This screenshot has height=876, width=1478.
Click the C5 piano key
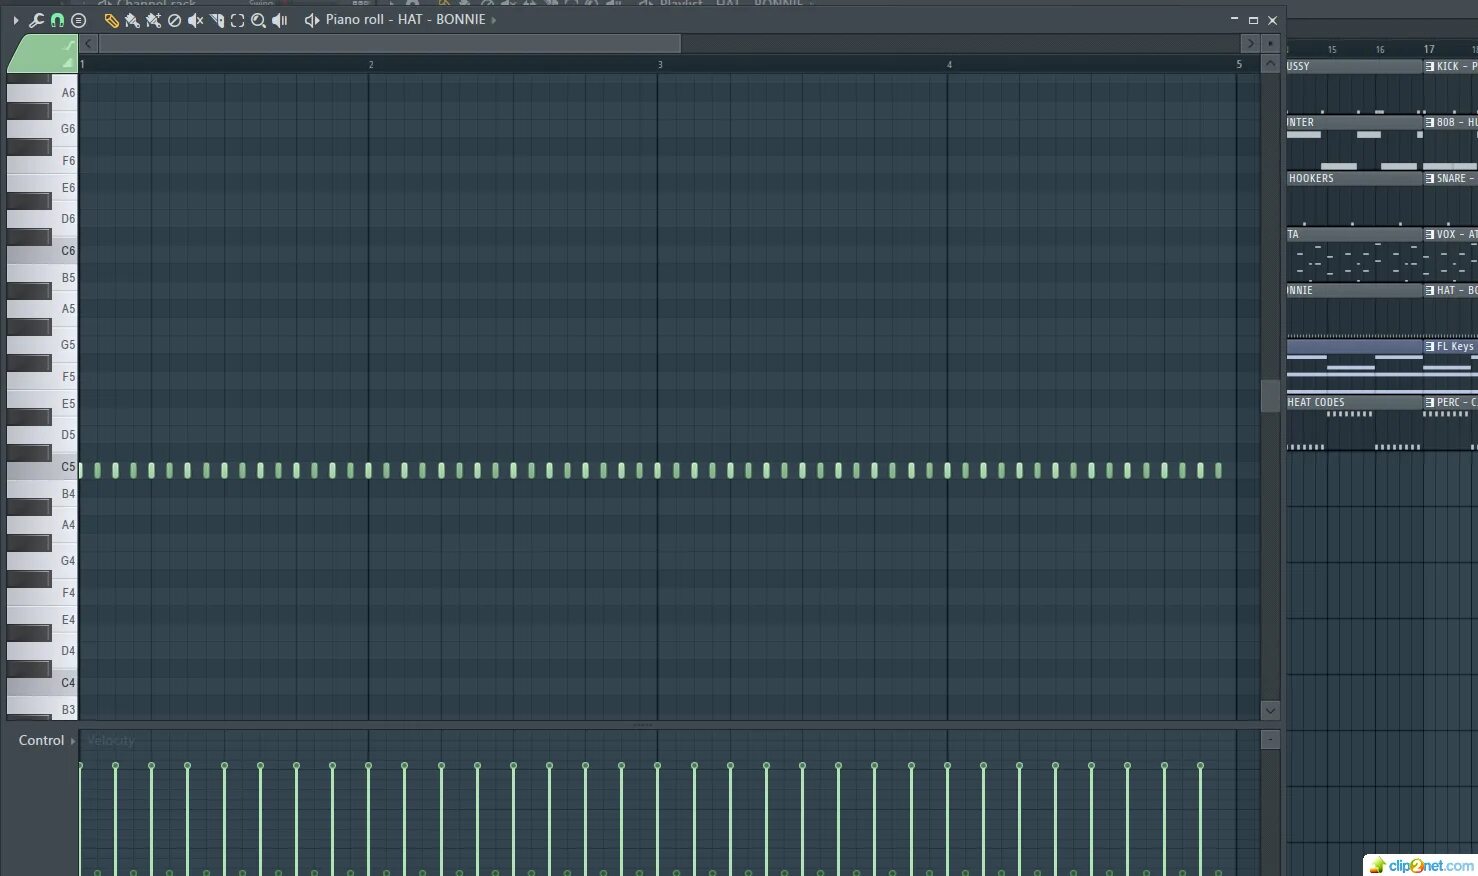(42, 468)
